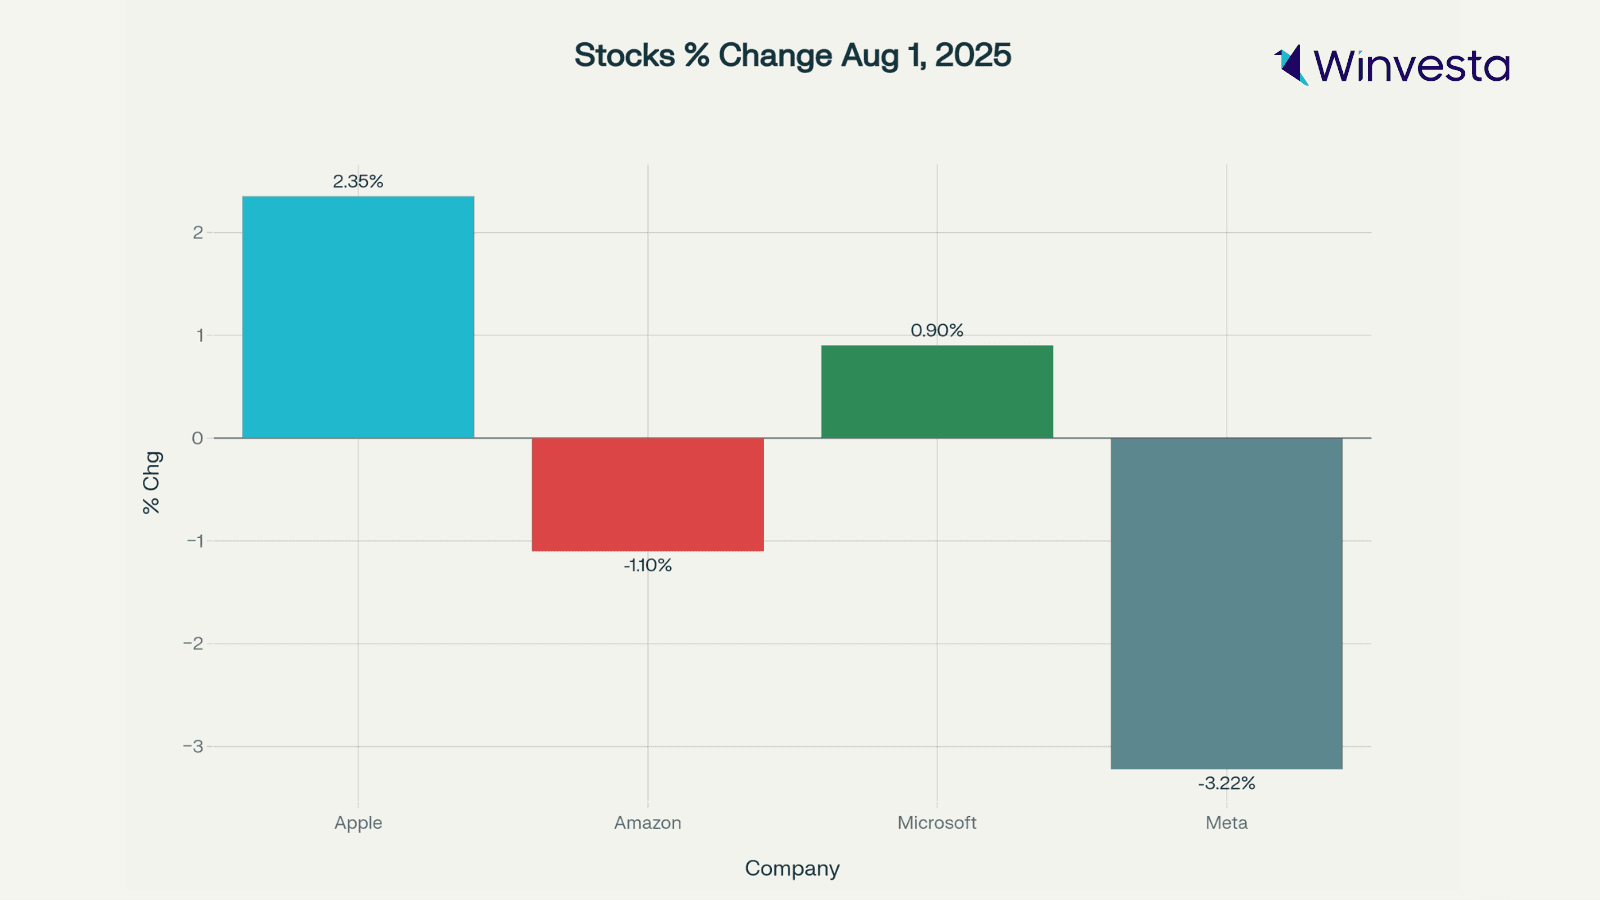Select the cyan Apple bar
Image resolution: width=1600 pixels, height=900 pixels.
(358, 317)
